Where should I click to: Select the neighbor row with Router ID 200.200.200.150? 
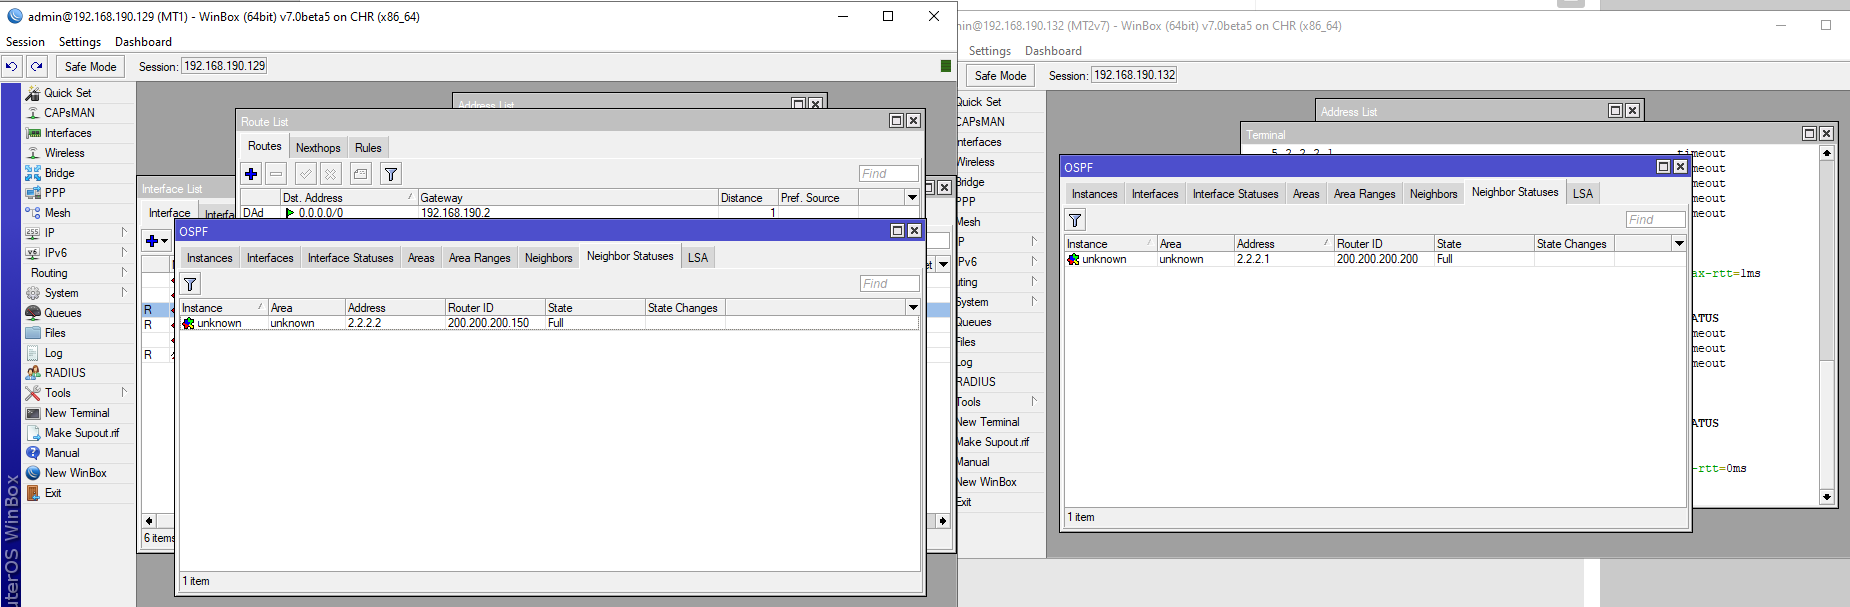(x=549, y=323)
